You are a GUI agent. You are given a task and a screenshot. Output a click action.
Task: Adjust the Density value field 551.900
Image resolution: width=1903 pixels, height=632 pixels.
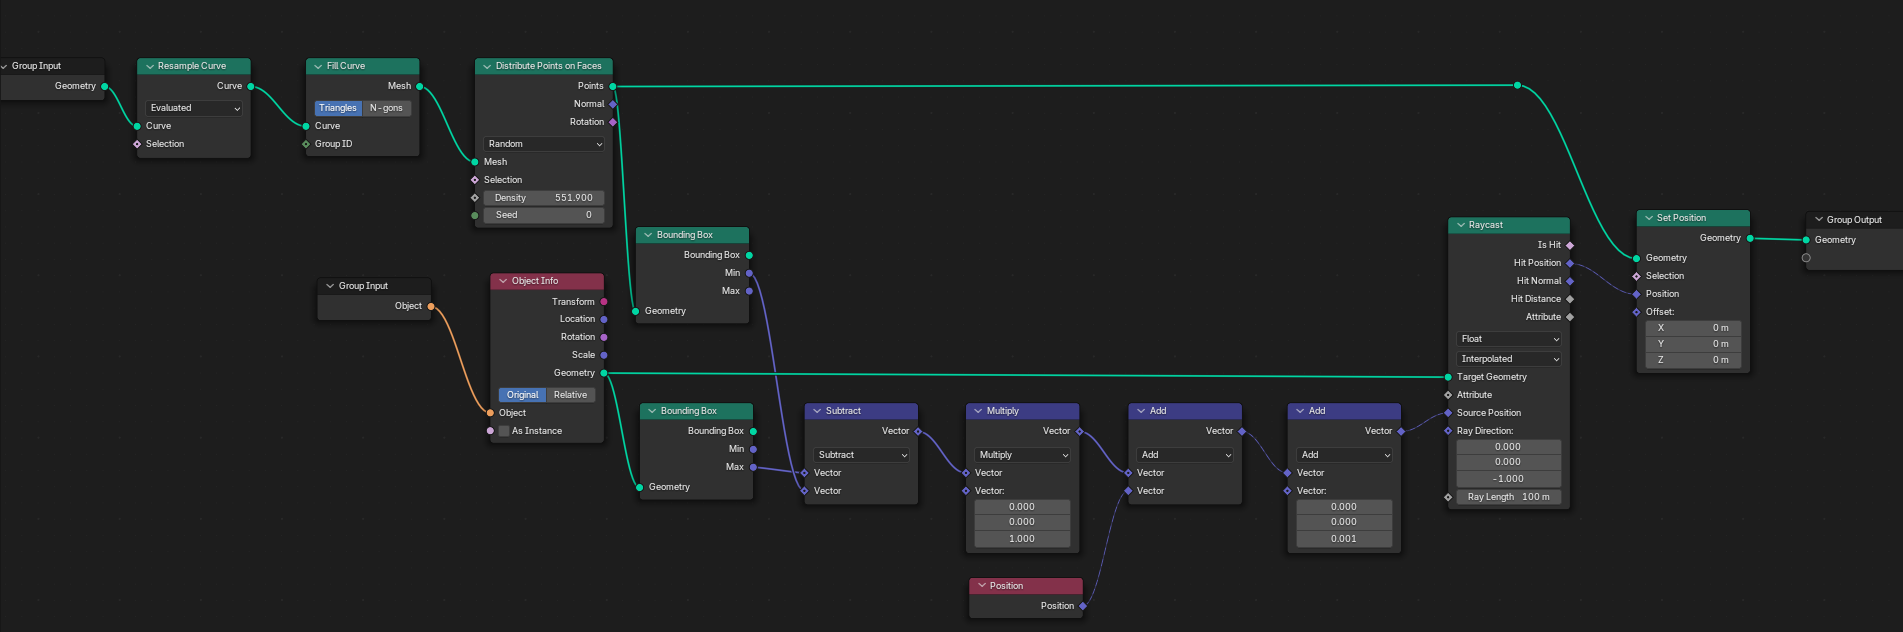pyautogui.click(x=544, y=198)
